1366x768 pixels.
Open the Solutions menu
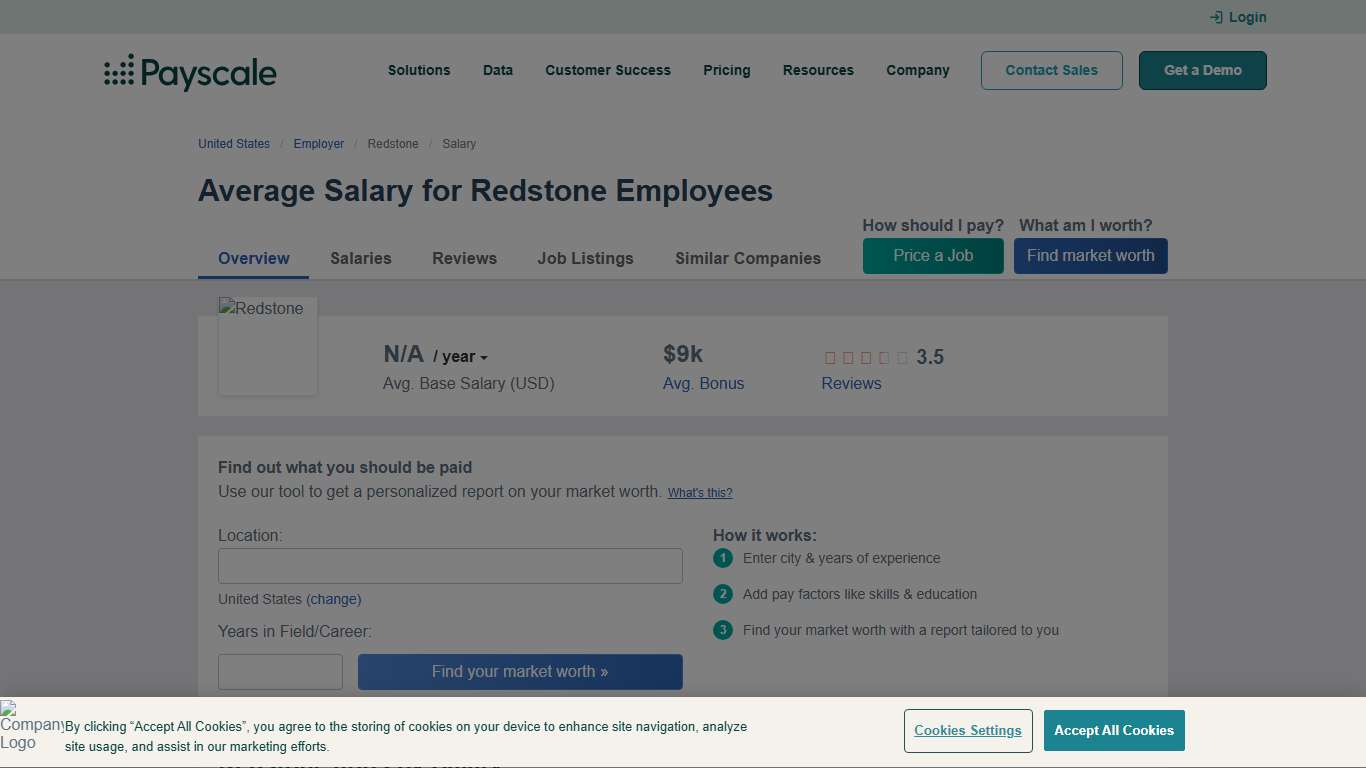pos(419,70)
